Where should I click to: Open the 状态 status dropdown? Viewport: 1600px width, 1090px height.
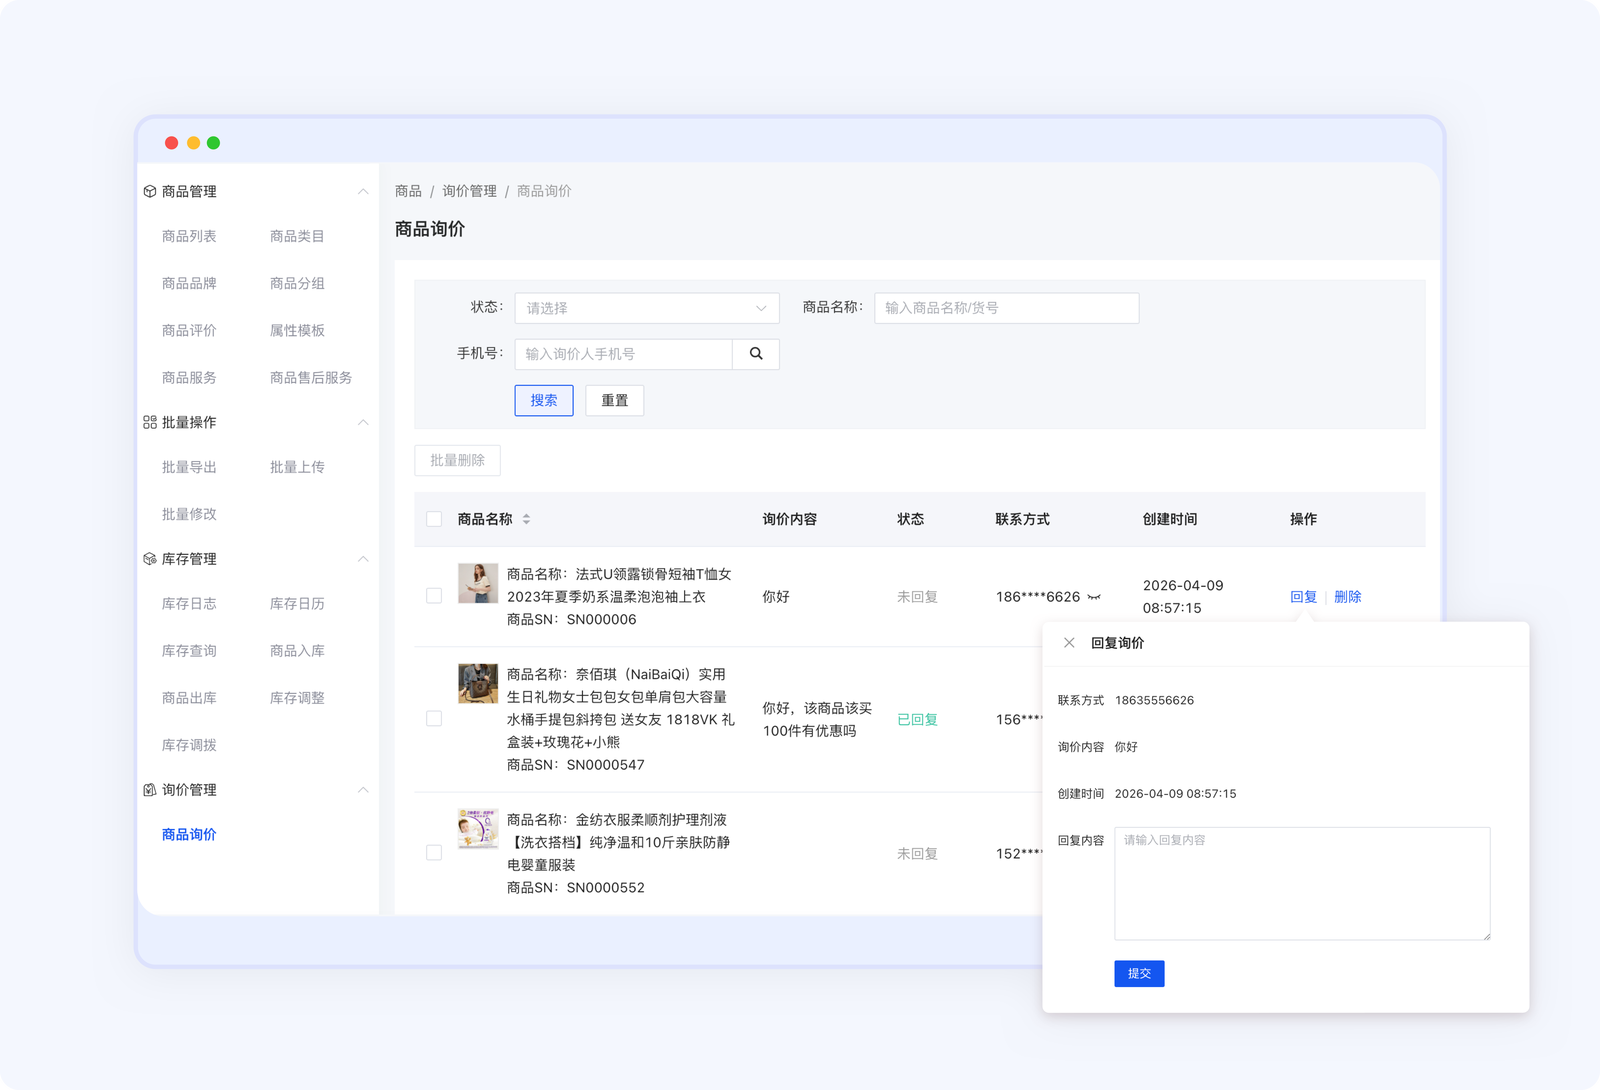[x=646, y=308]
